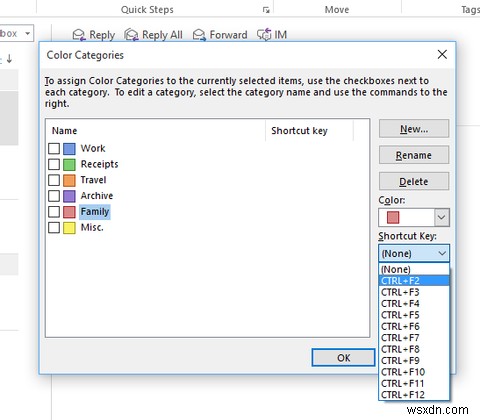Screen dimensions: 480x420
Task: Click the Name column header
Action: point(64,131)
